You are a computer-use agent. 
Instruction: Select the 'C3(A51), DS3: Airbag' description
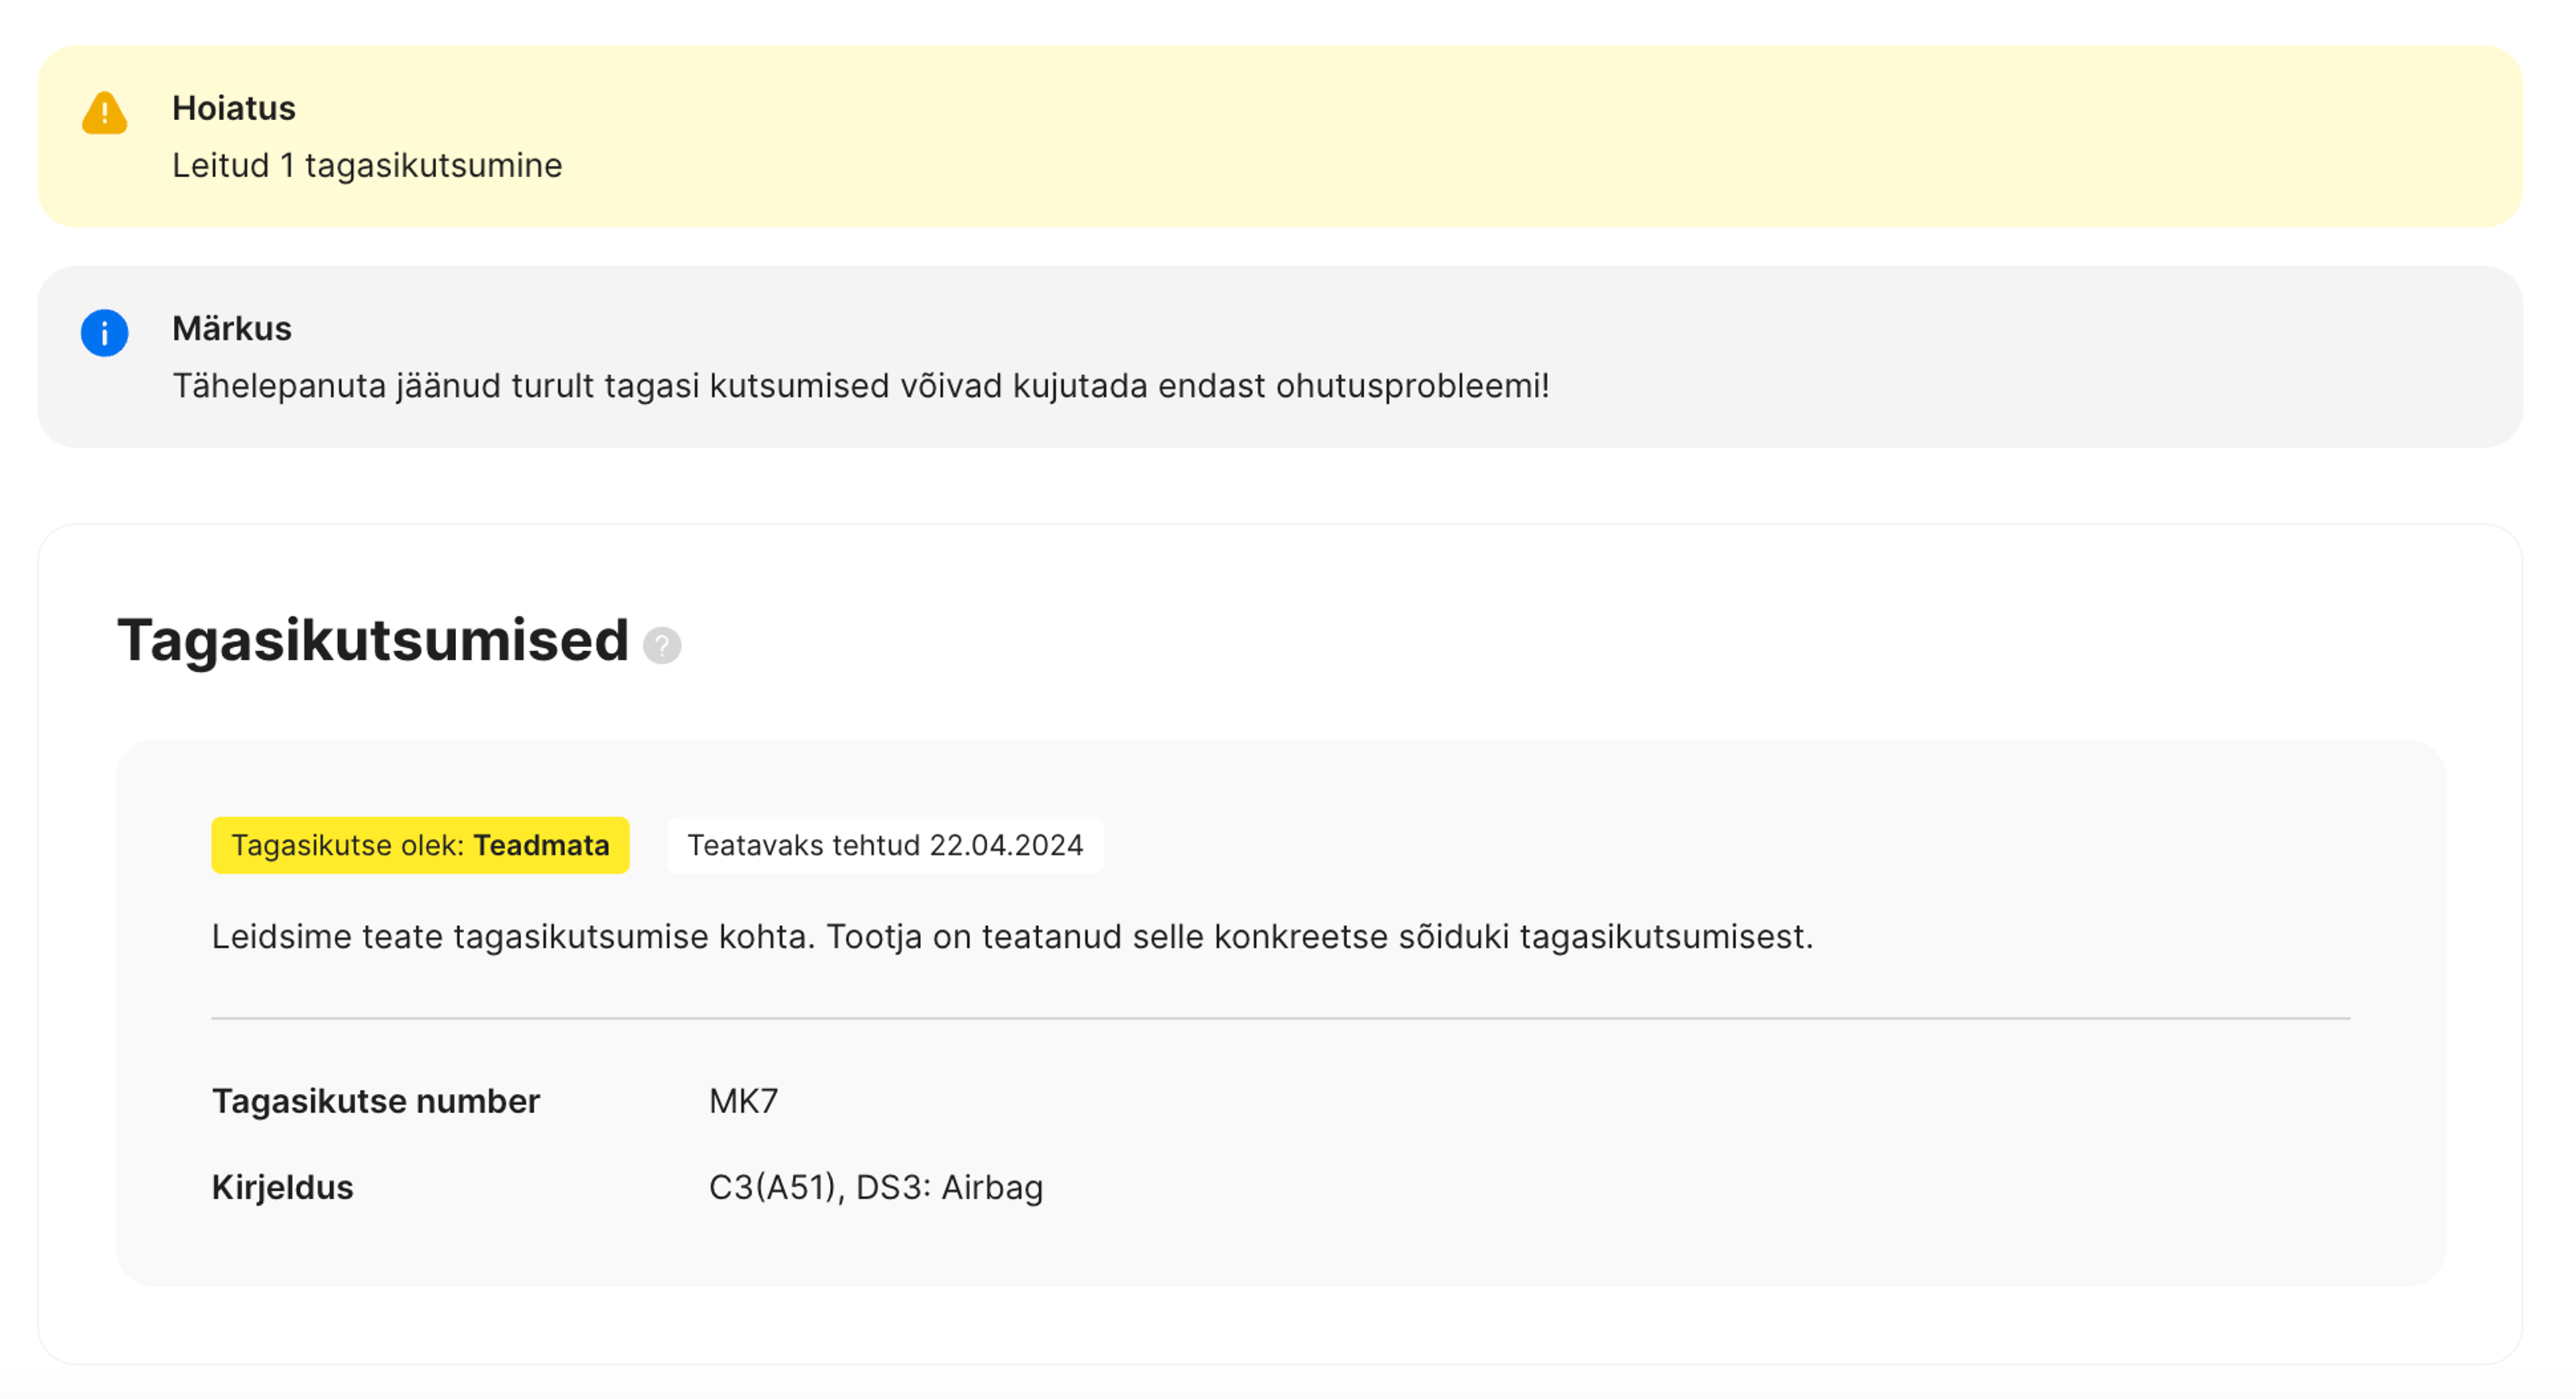(x=875, y=1187)
